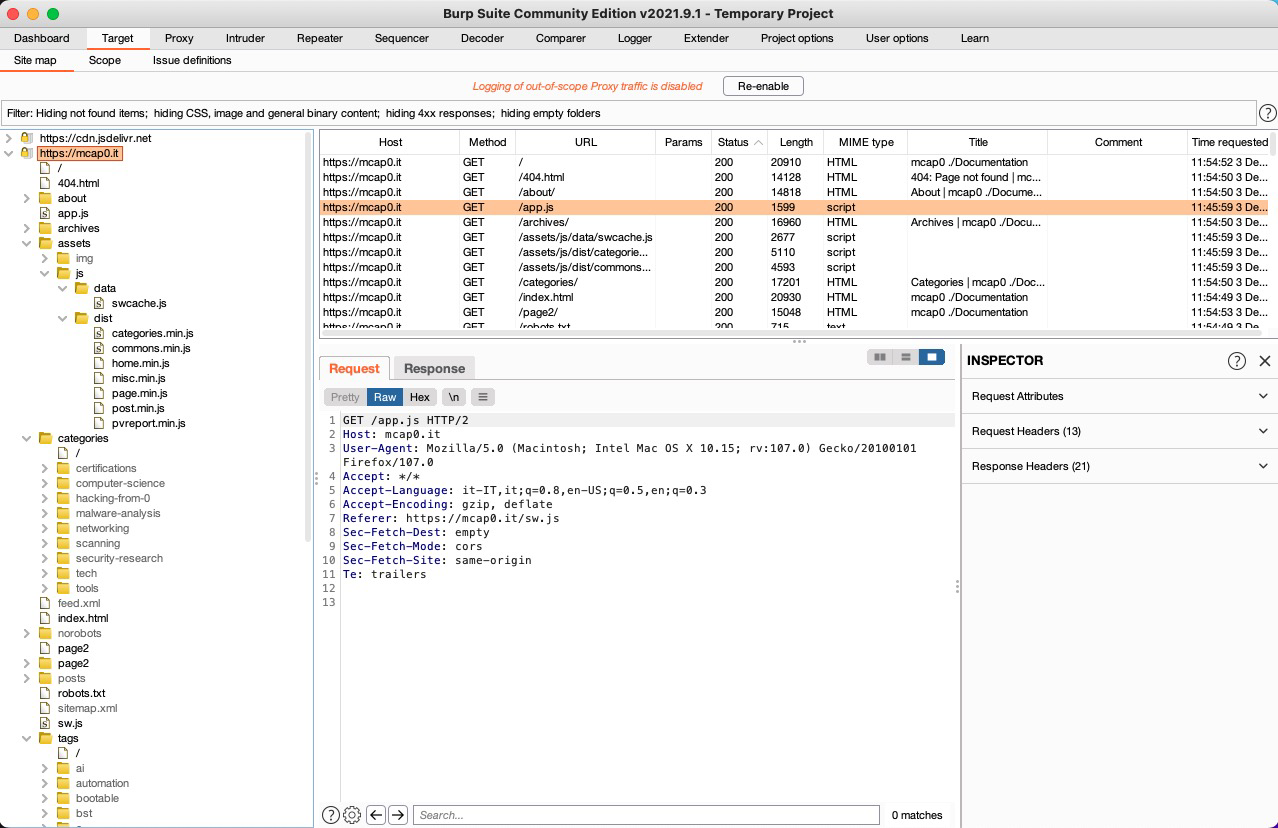Open the User options tab
This screenshot has height=828, width=1278.
(x=897, y=38)
